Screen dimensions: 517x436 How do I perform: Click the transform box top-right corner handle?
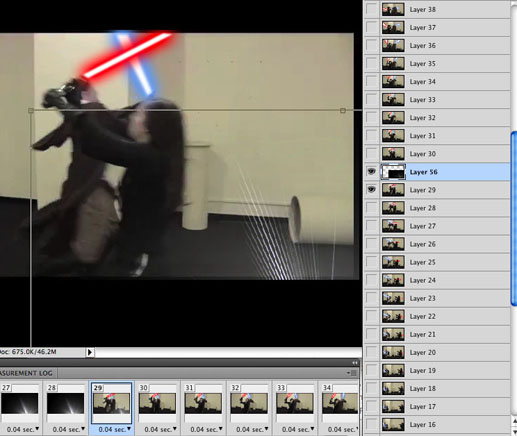click(x=343, y=110)
